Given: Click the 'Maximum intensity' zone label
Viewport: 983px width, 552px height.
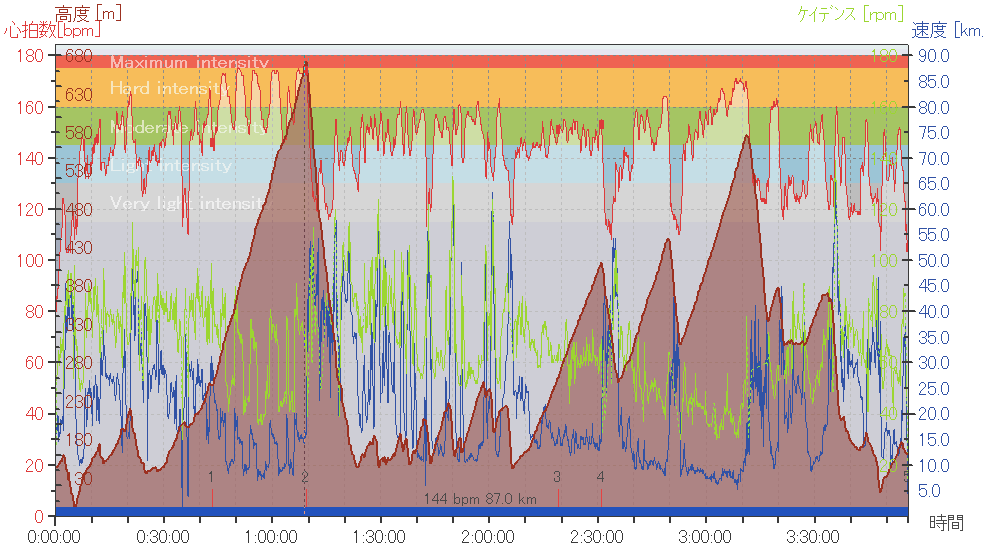Looking at the screenshot, I should click(x=189, y=63).
